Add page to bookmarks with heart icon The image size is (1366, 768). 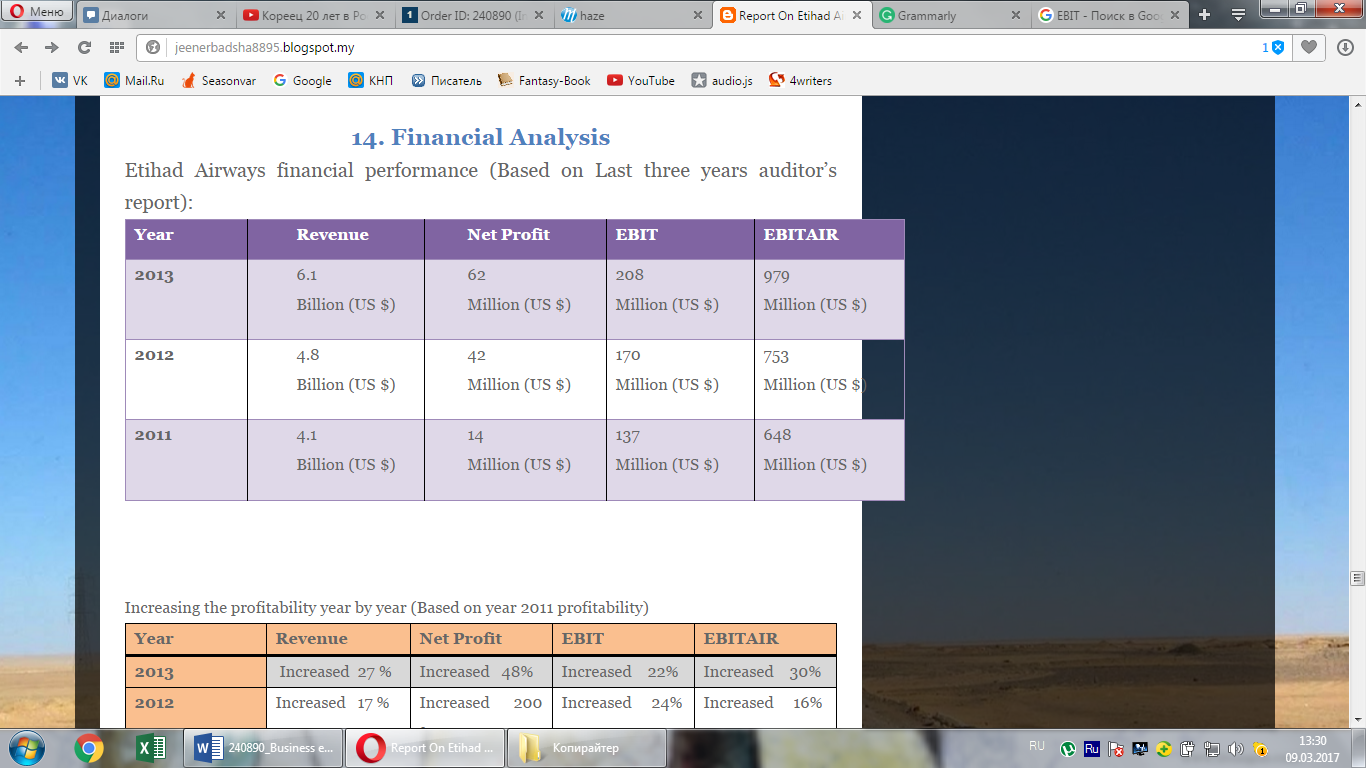click(x=1308, y=47)
